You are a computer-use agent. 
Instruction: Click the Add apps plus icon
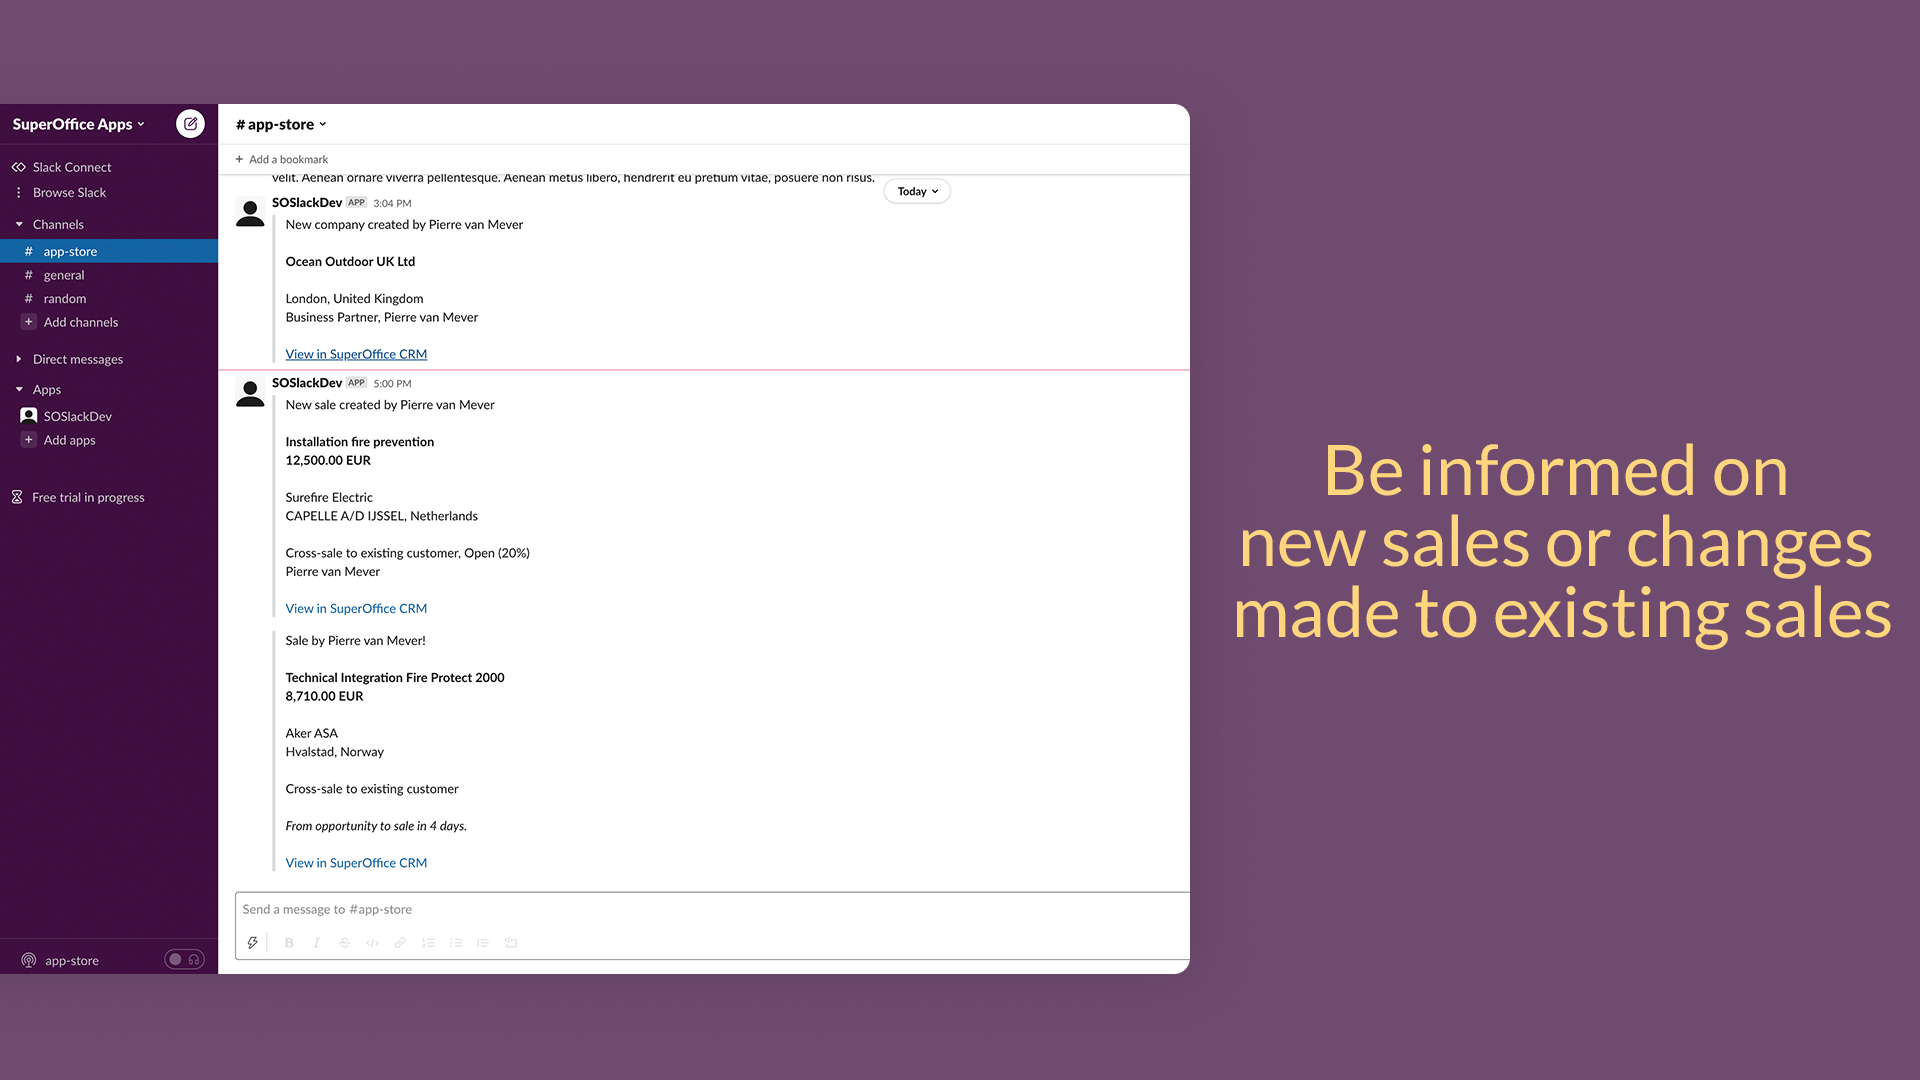29,439
